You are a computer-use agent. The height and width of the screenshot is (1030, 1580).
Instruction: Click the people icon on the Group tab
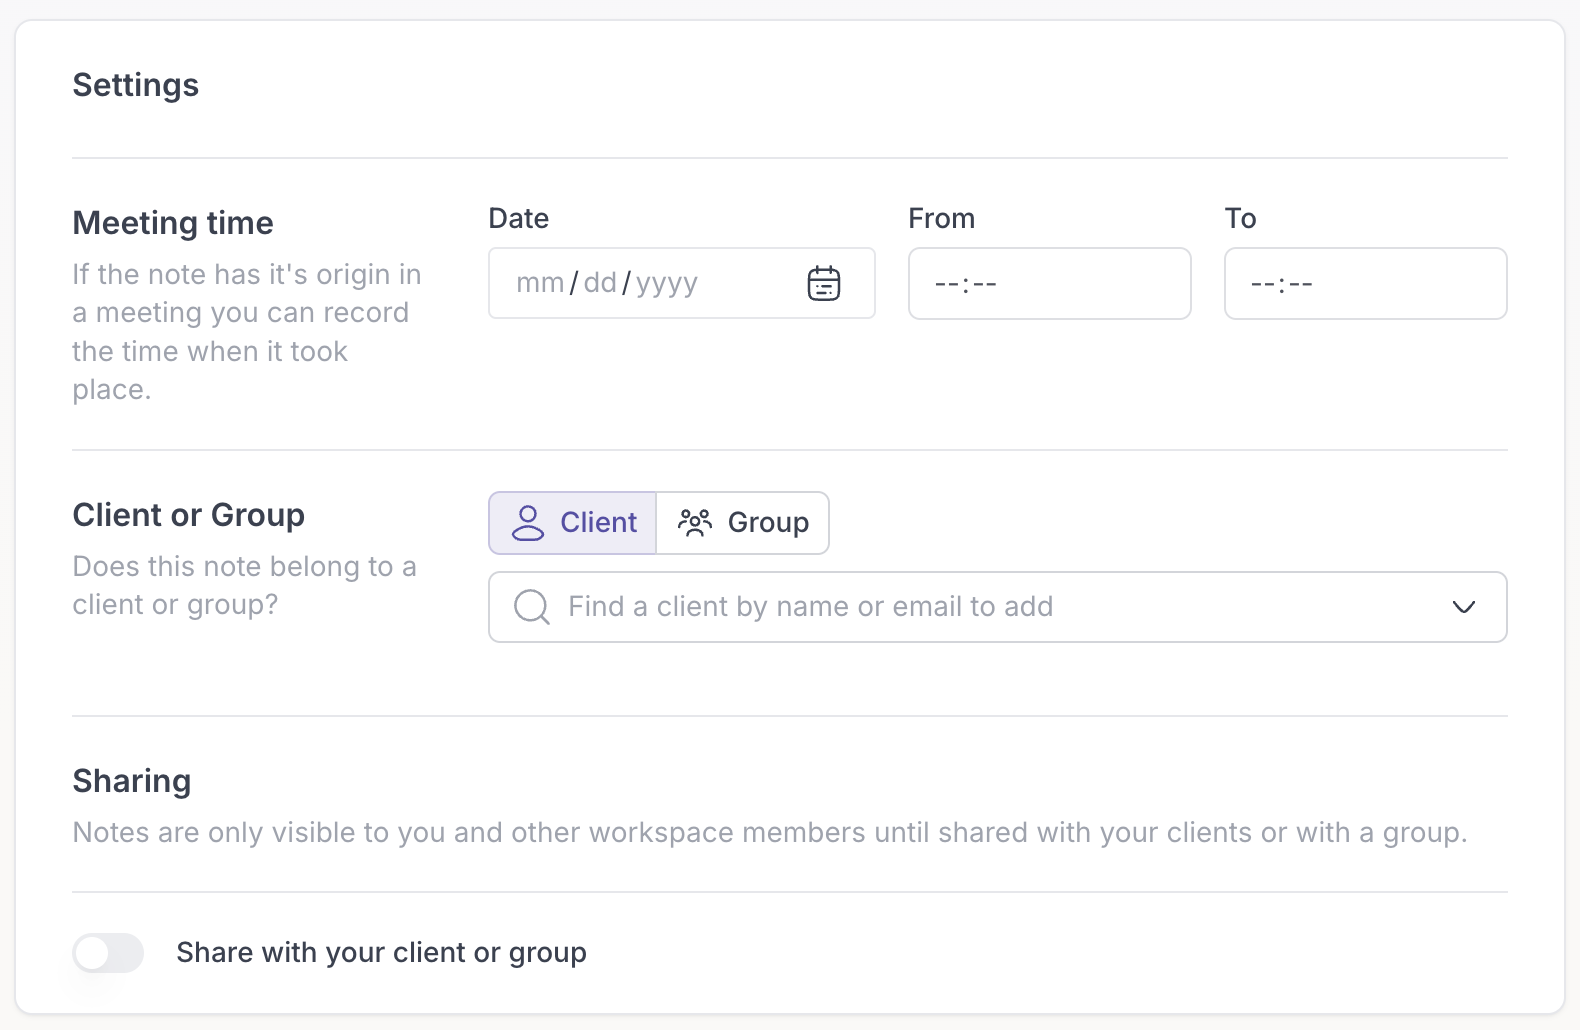pos(695,523)
